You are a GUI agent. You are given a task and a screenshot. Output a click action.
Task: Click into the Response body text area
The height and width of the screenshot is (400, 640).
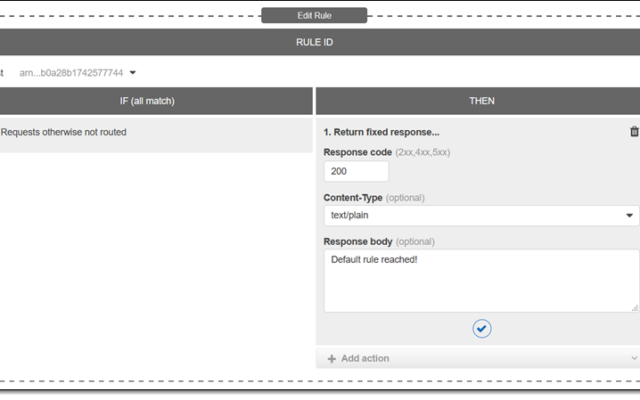tap(481, 281)
